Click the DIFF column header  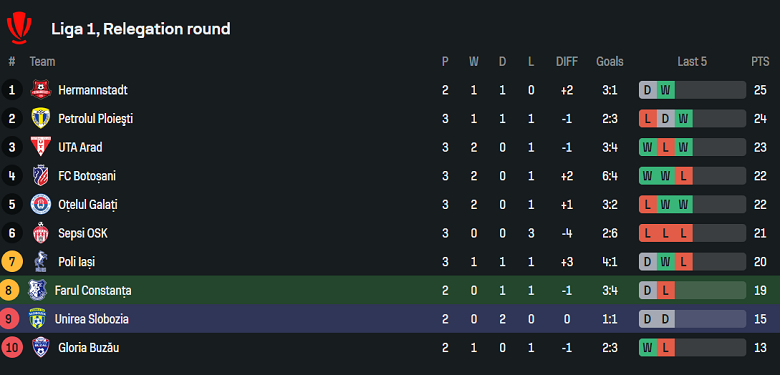click(x=567, y=62)
